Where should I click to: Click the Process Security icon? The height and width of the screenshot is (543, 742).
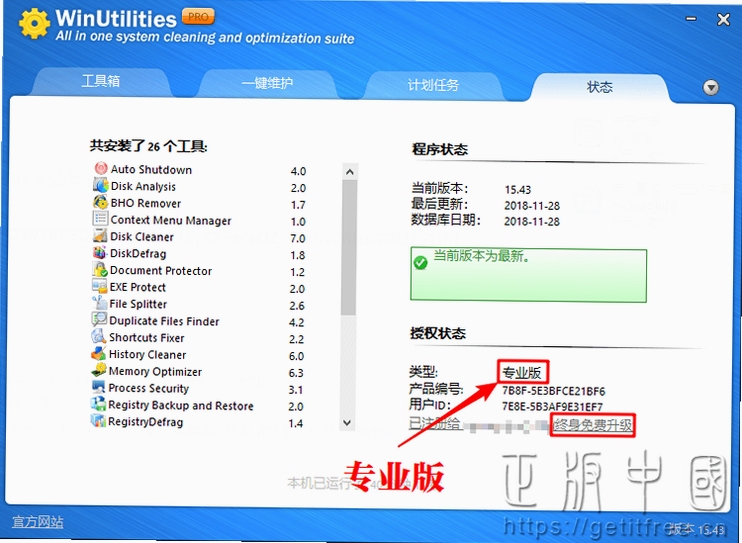point(98,387)
